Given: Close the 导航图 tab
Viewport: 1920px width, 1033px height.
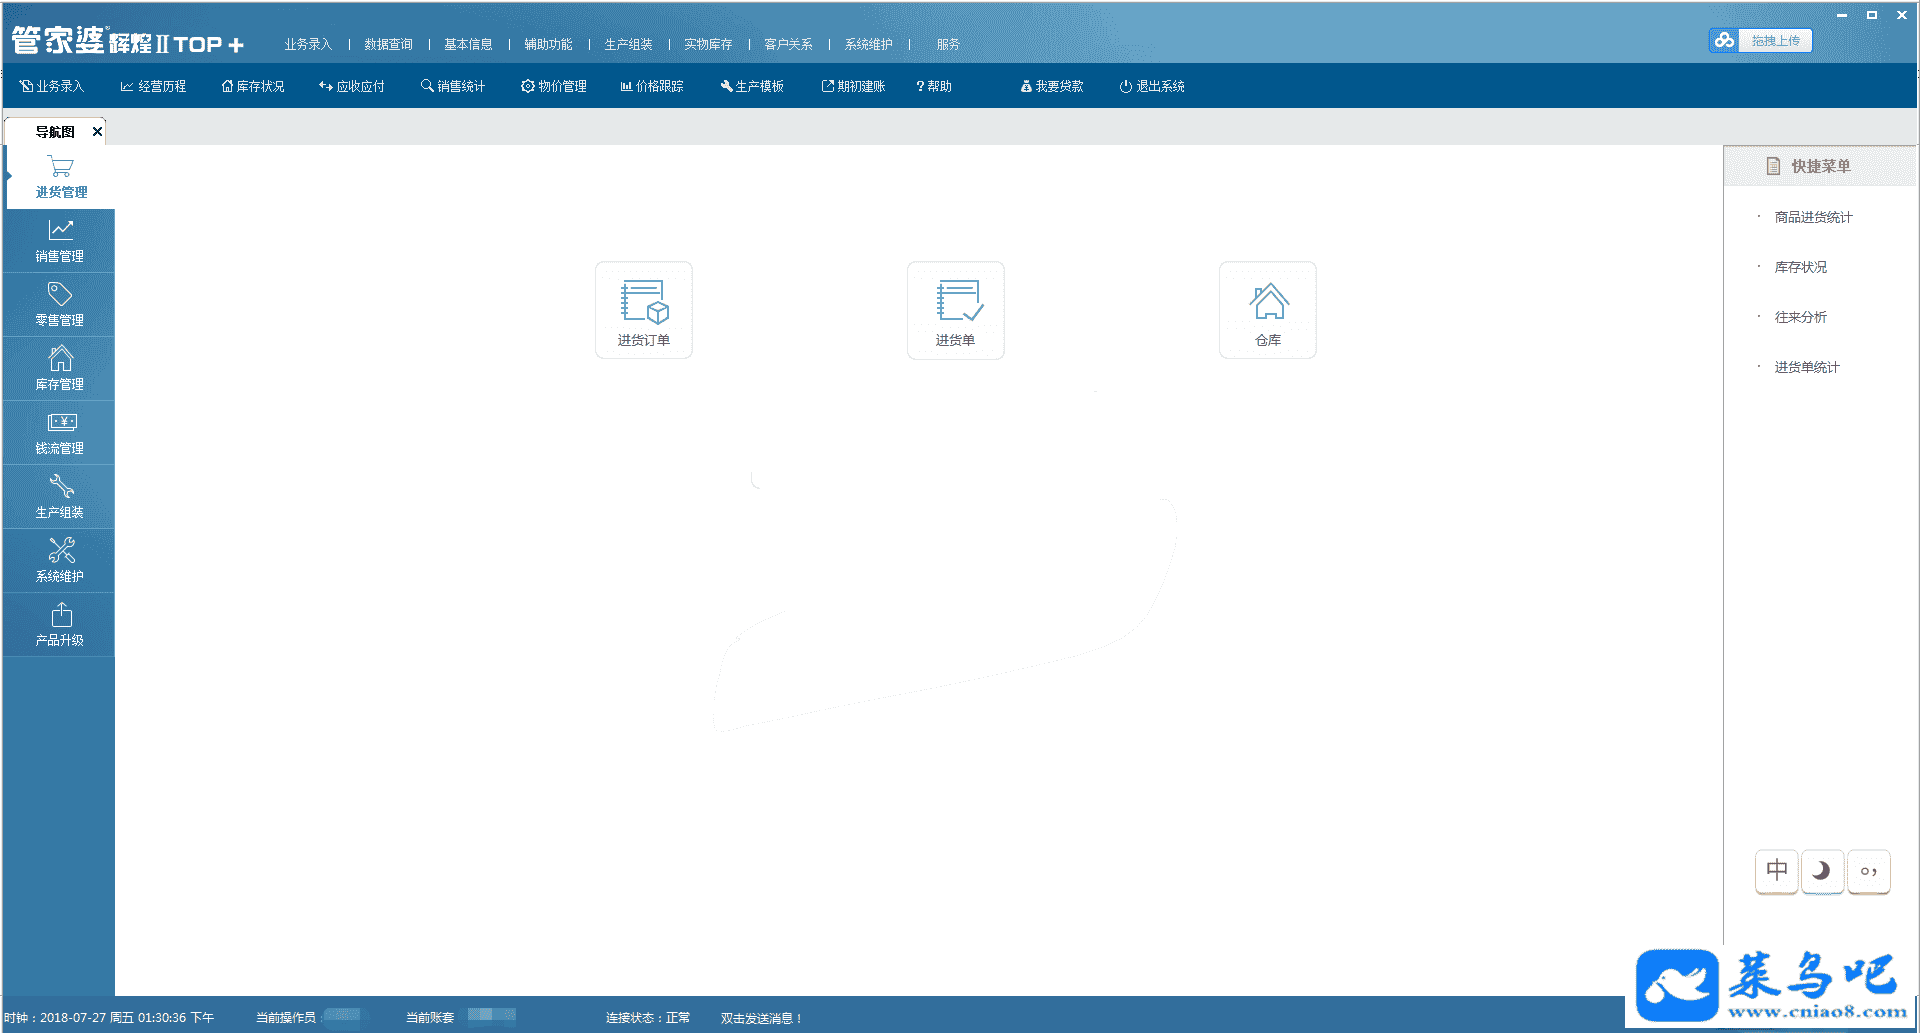Looking at the screenshot, I should pyautogui.click(x=97, y=131).
